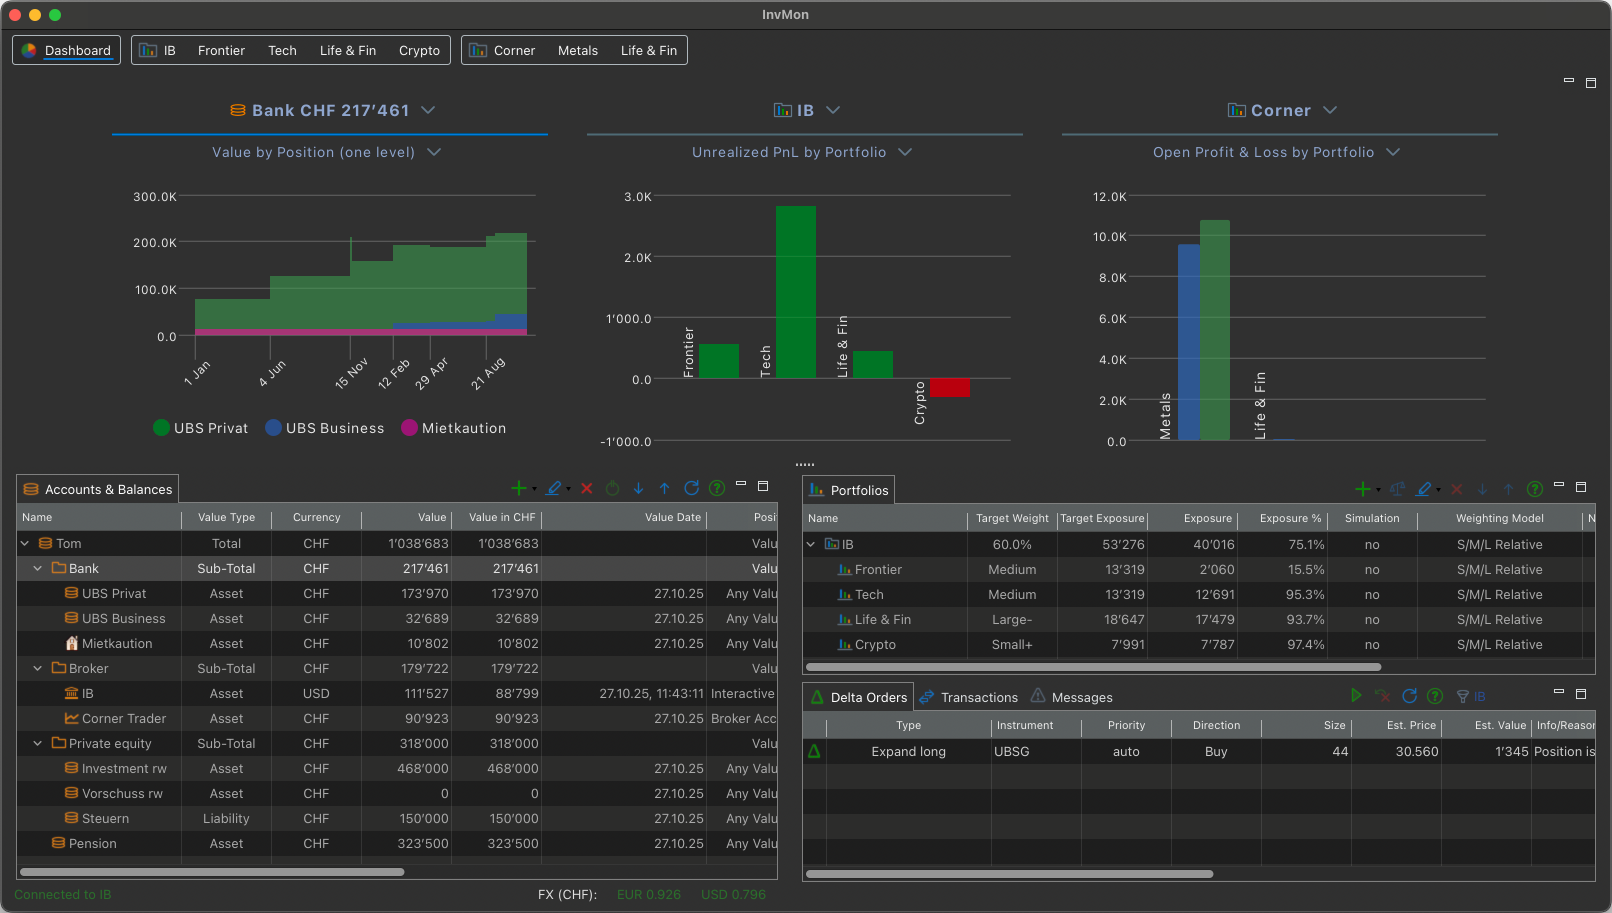Open help in the Delta Orders panel
Viewport: 1612px width, 913px height.
[x=1435, y=696]
